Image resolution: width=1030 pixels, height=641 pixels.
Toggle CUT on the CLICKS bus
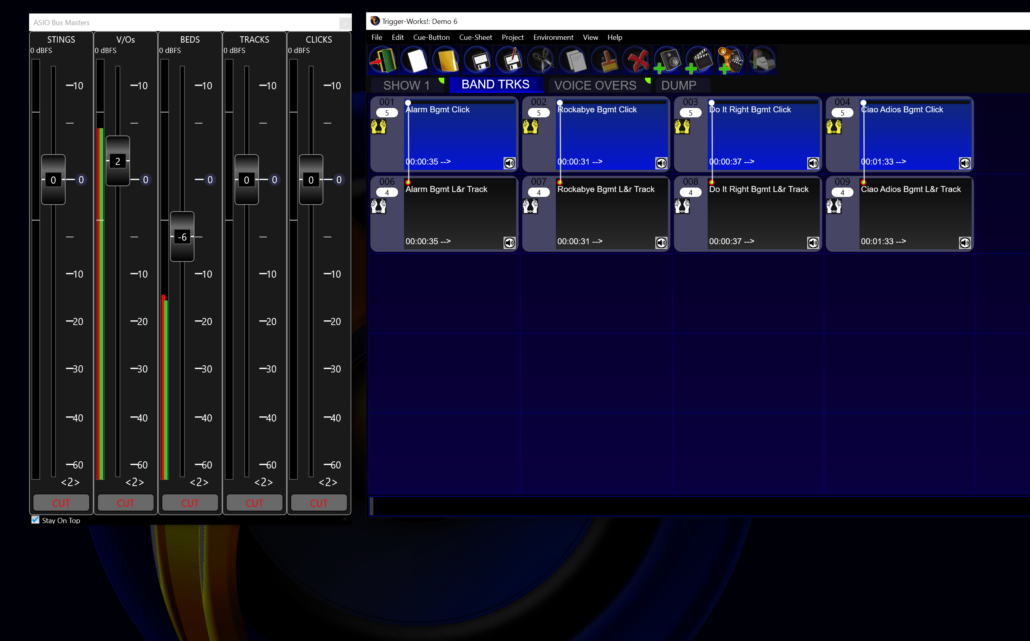[x=319, y=502]
